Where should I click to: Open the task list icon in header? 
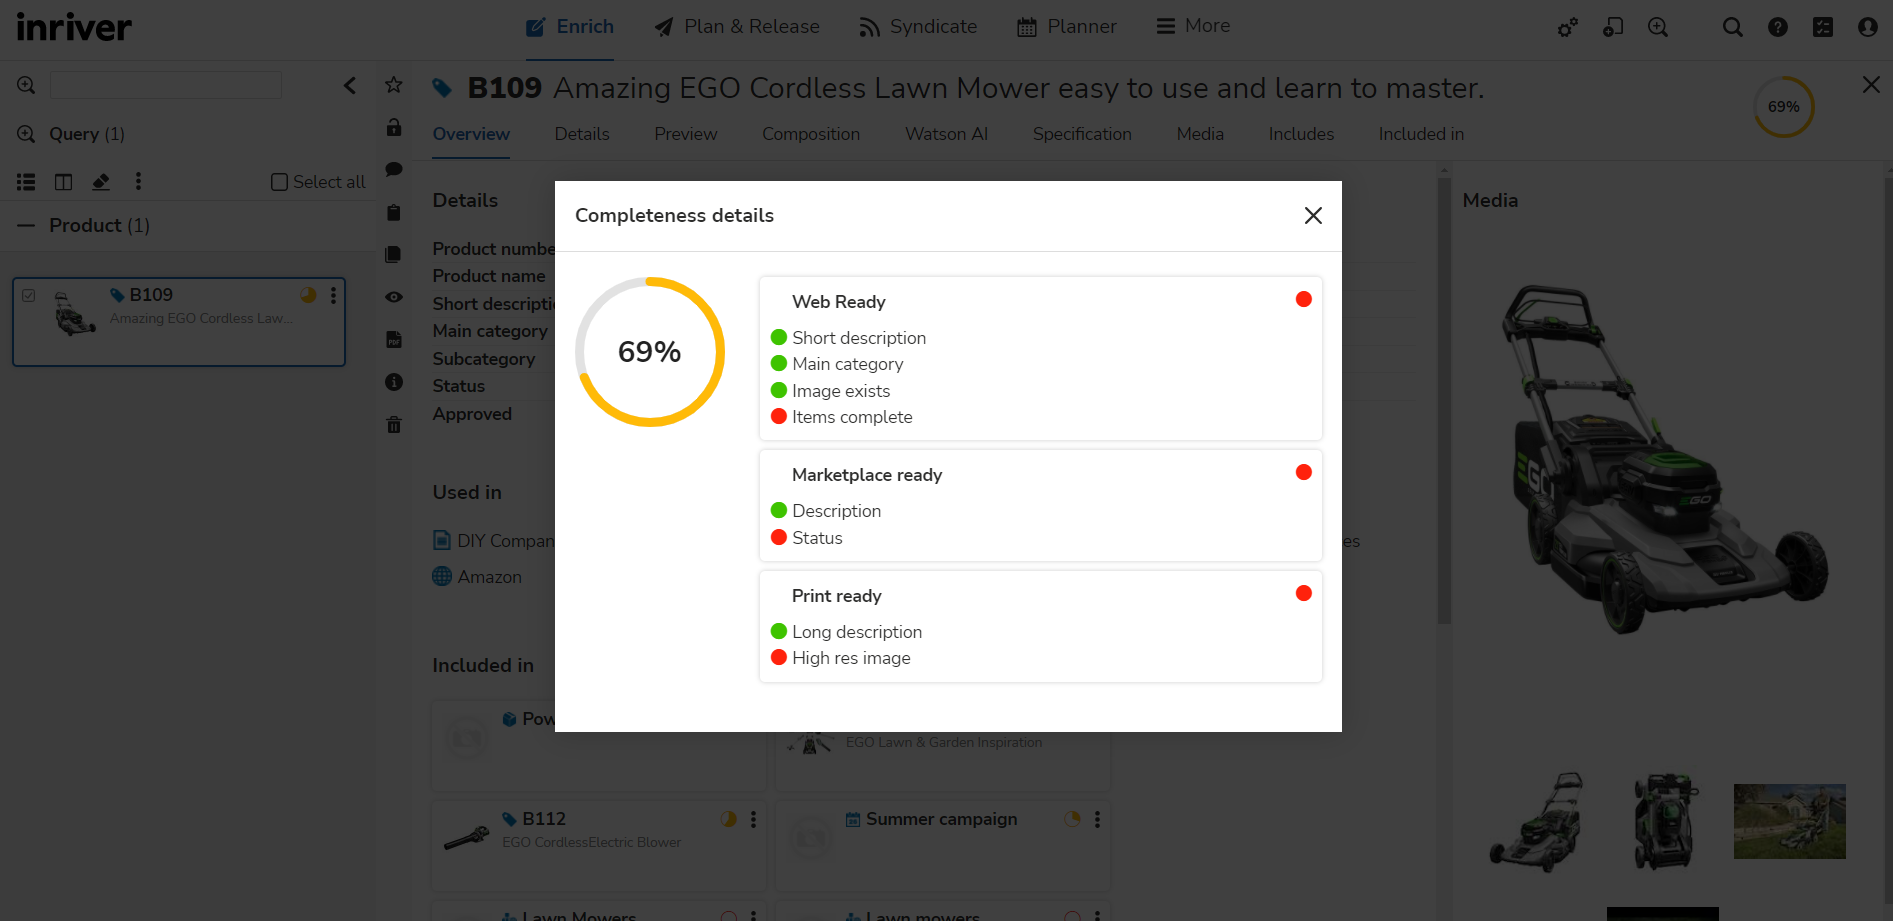coord(1823,28)
